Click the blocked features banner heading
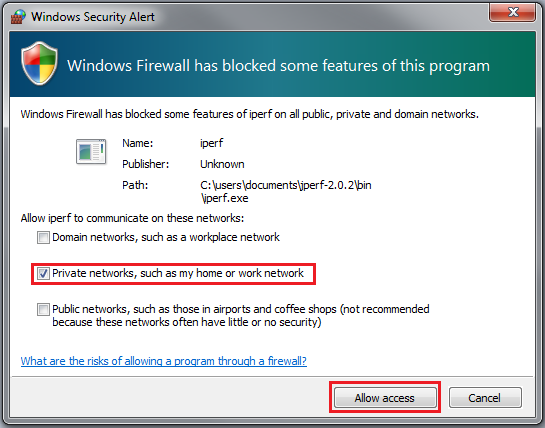Image resolution: width=545 pixels, height=428 pixels. [278, 66]
